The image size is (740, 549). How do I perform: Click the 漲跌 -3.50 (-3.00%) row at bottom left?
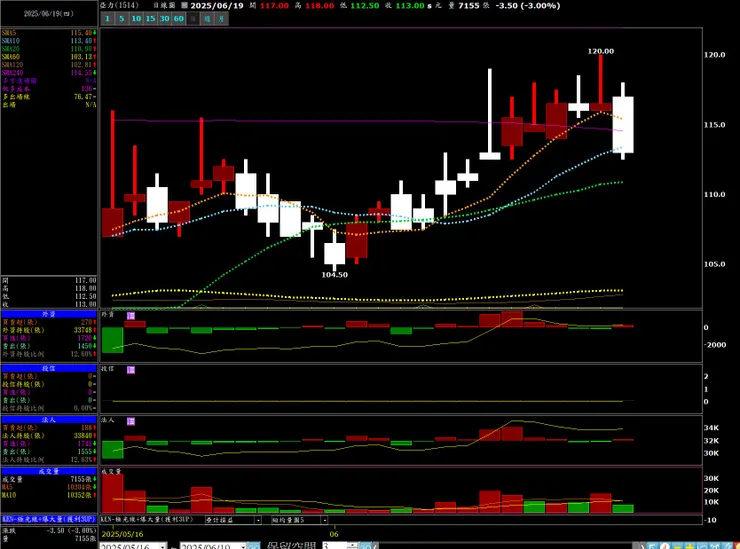(49, 531)
